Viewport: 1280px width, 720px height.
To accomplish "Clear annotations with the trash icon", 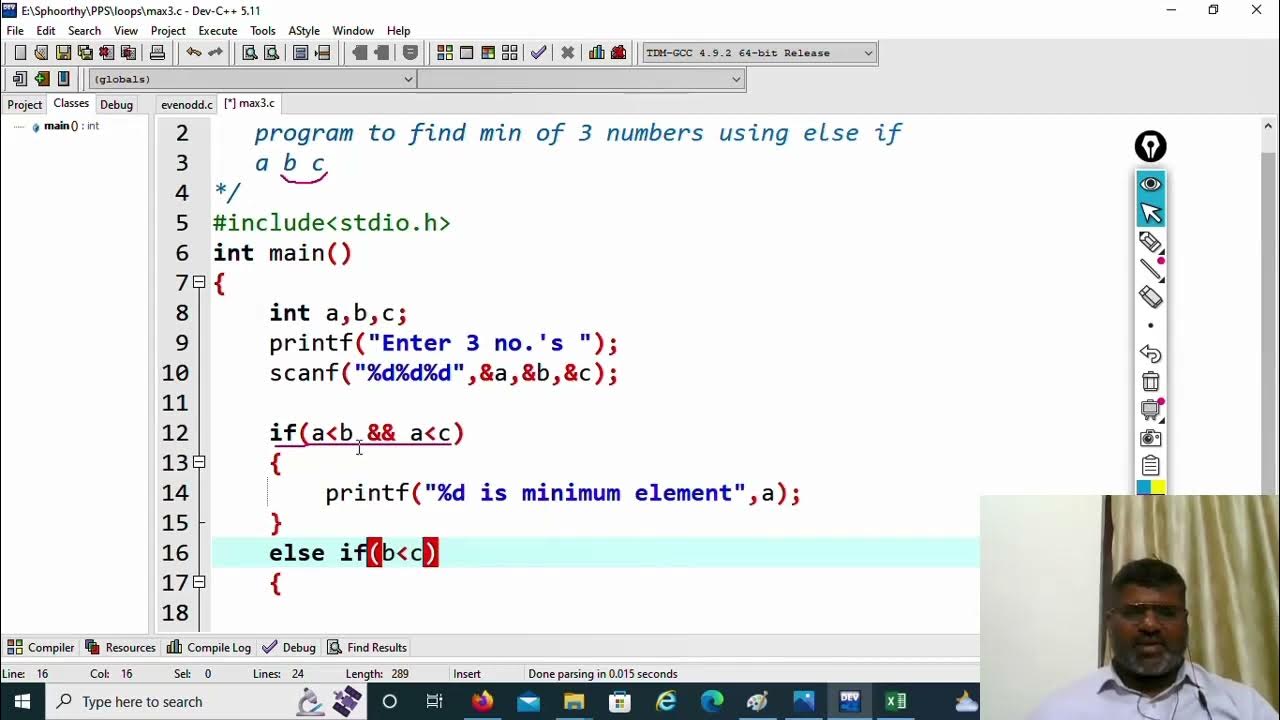I will pyautogui.click(x=1150, y=382).
